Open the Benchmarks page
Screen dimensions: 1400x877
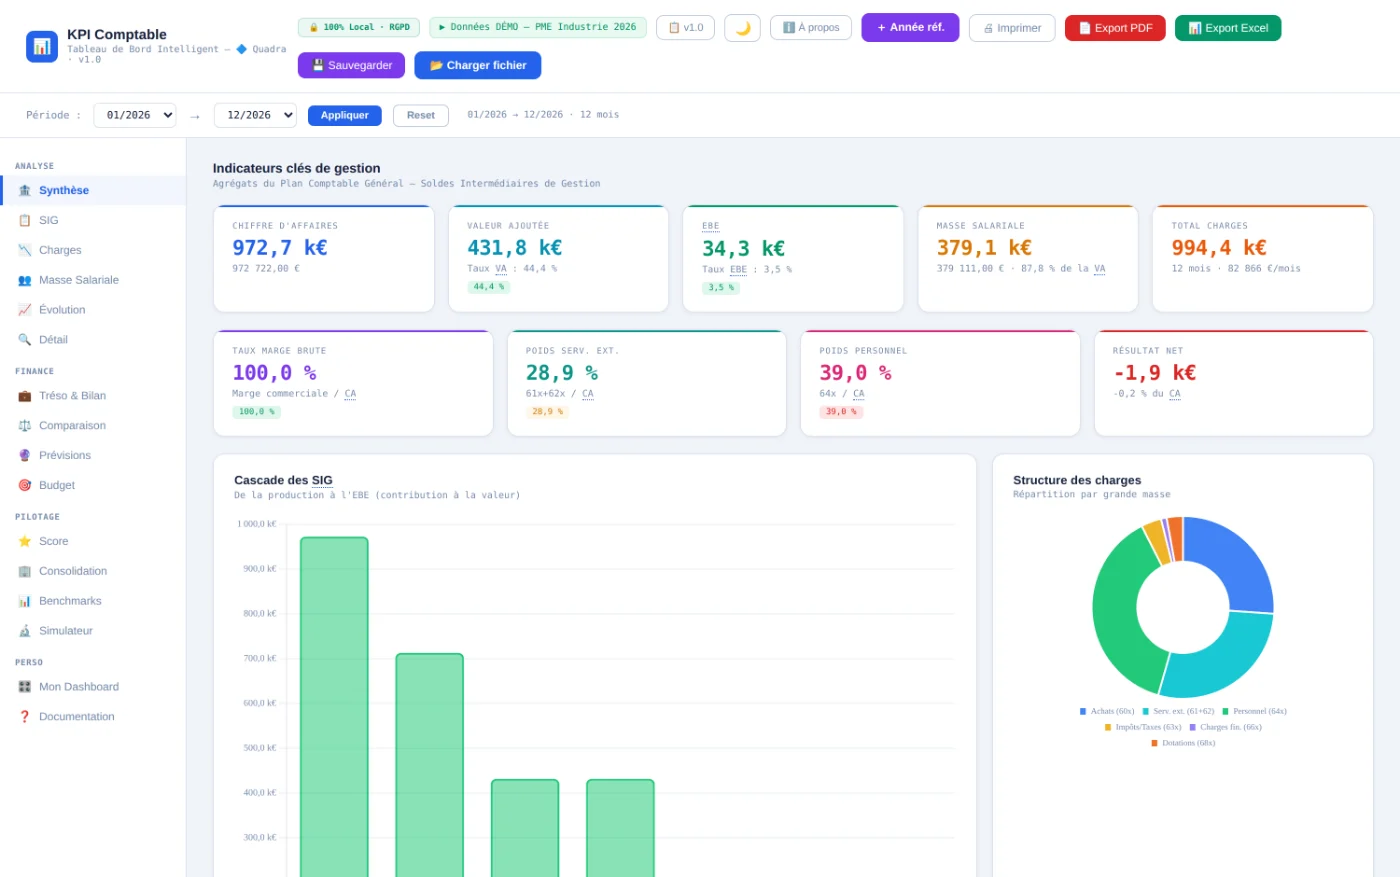click(x=93, y=601)
